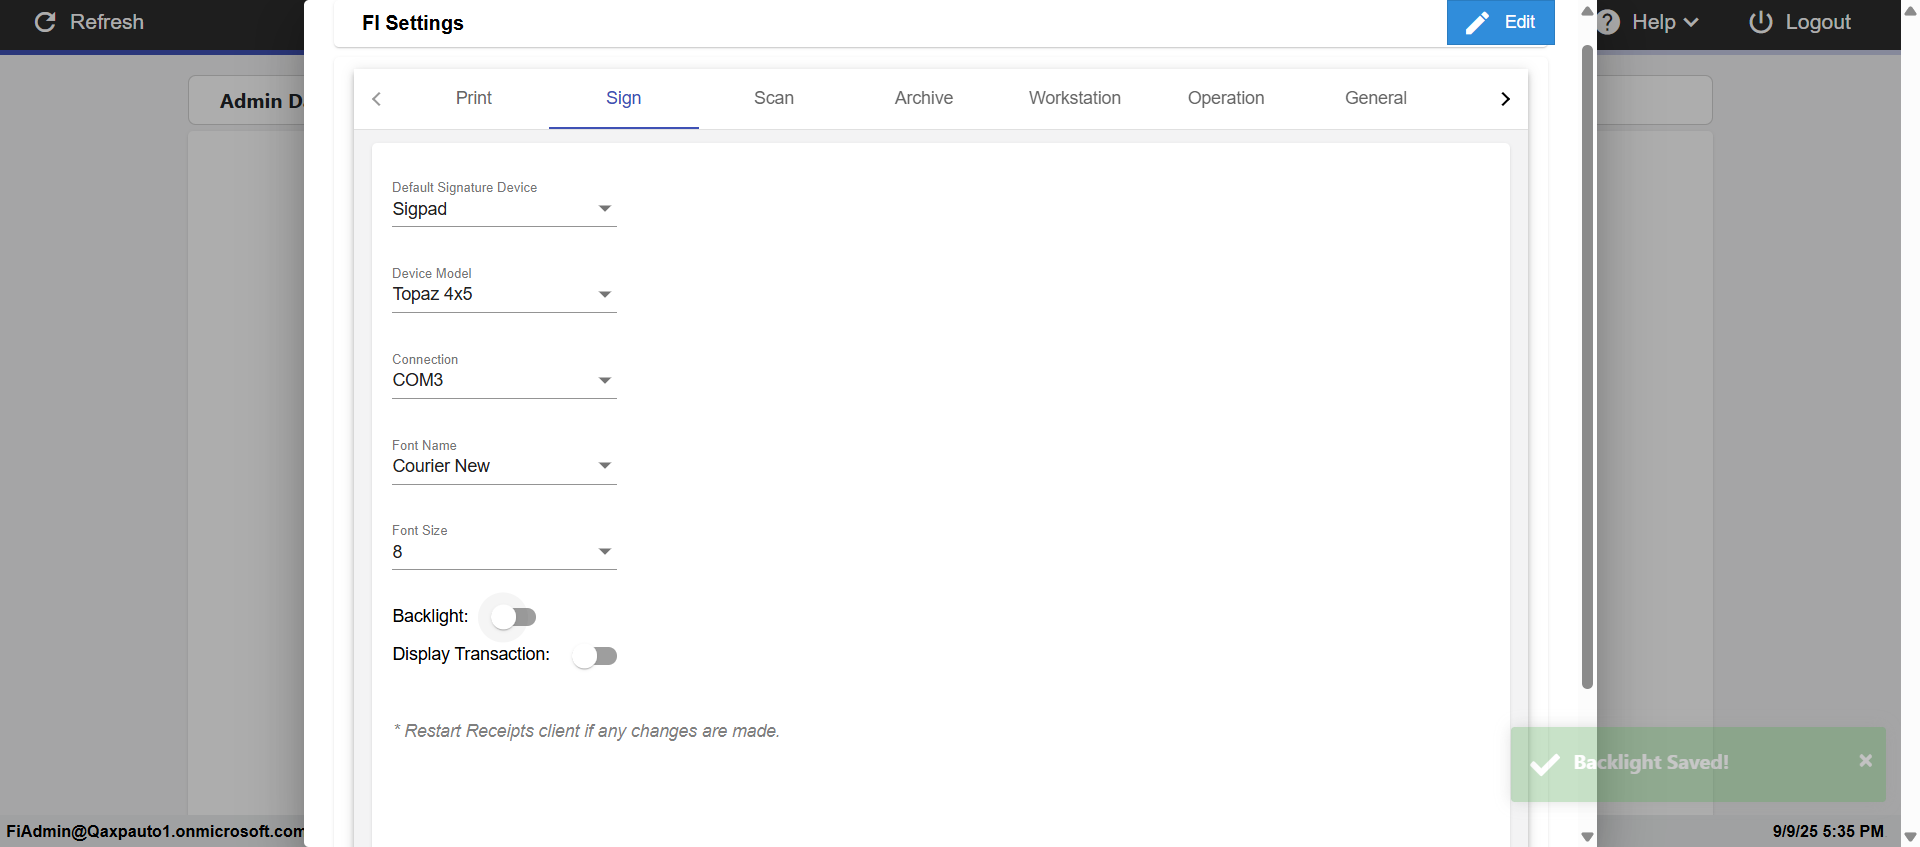The width and height of the screenshot is (1920, 847).
Task: Click the Refresh button label
Action: point(107,22)
